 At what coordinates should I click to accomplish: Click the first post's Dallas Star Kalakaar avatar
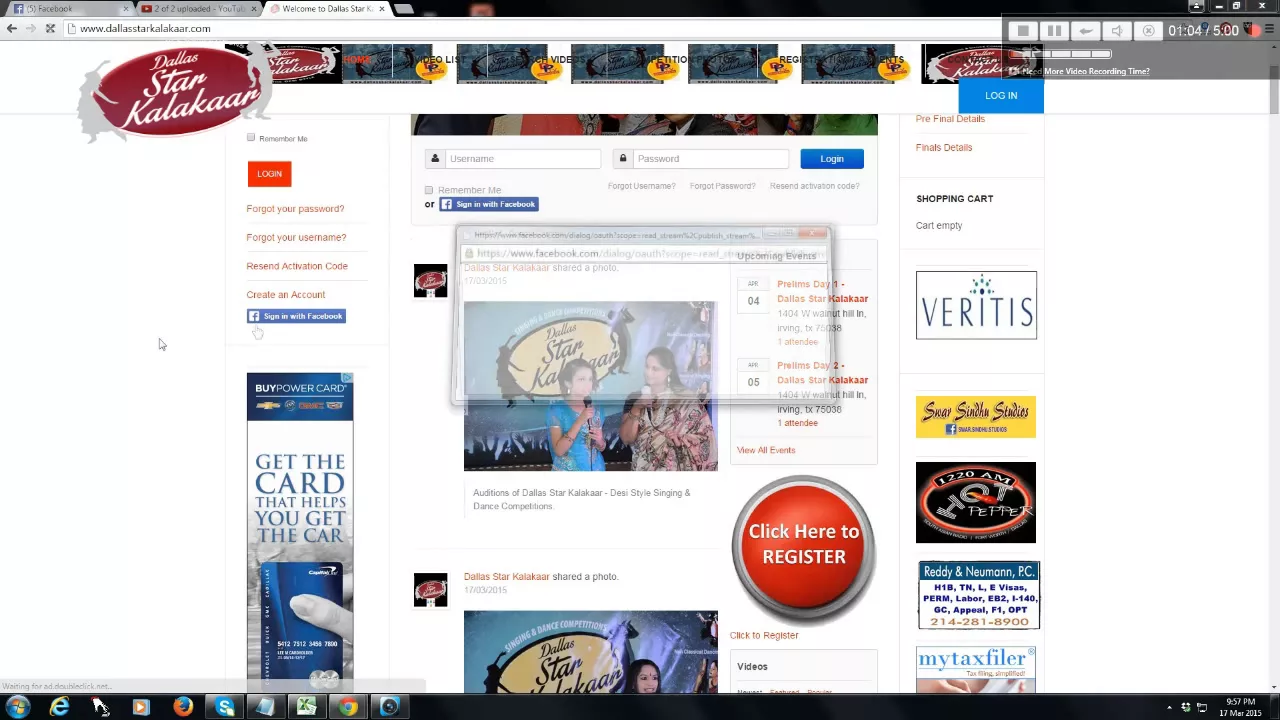431,281
